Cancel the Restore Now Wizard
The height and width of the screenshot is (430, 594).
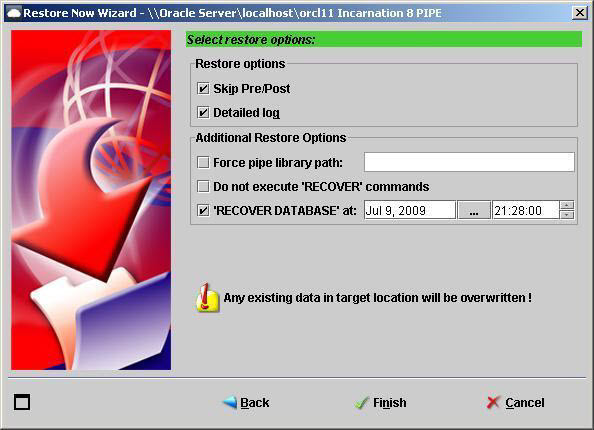point(515,402)
